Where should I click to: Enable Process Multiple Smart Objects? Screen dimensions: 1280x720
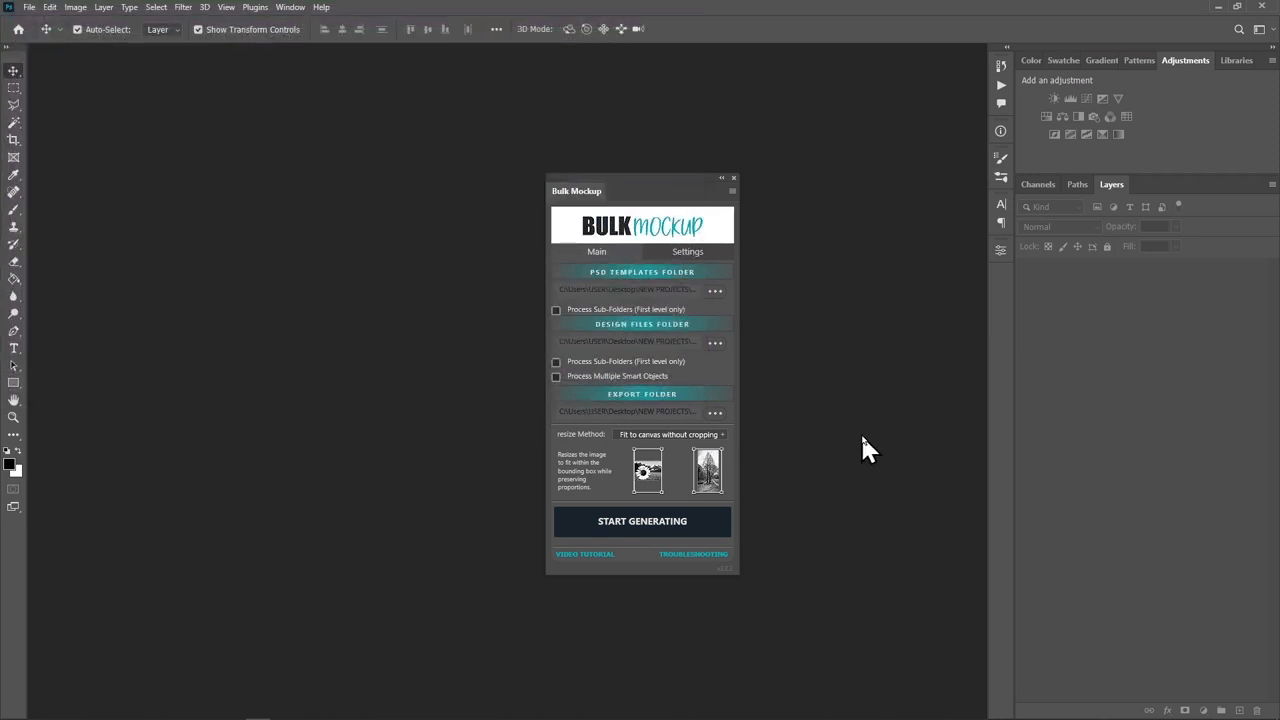(557, 377)
